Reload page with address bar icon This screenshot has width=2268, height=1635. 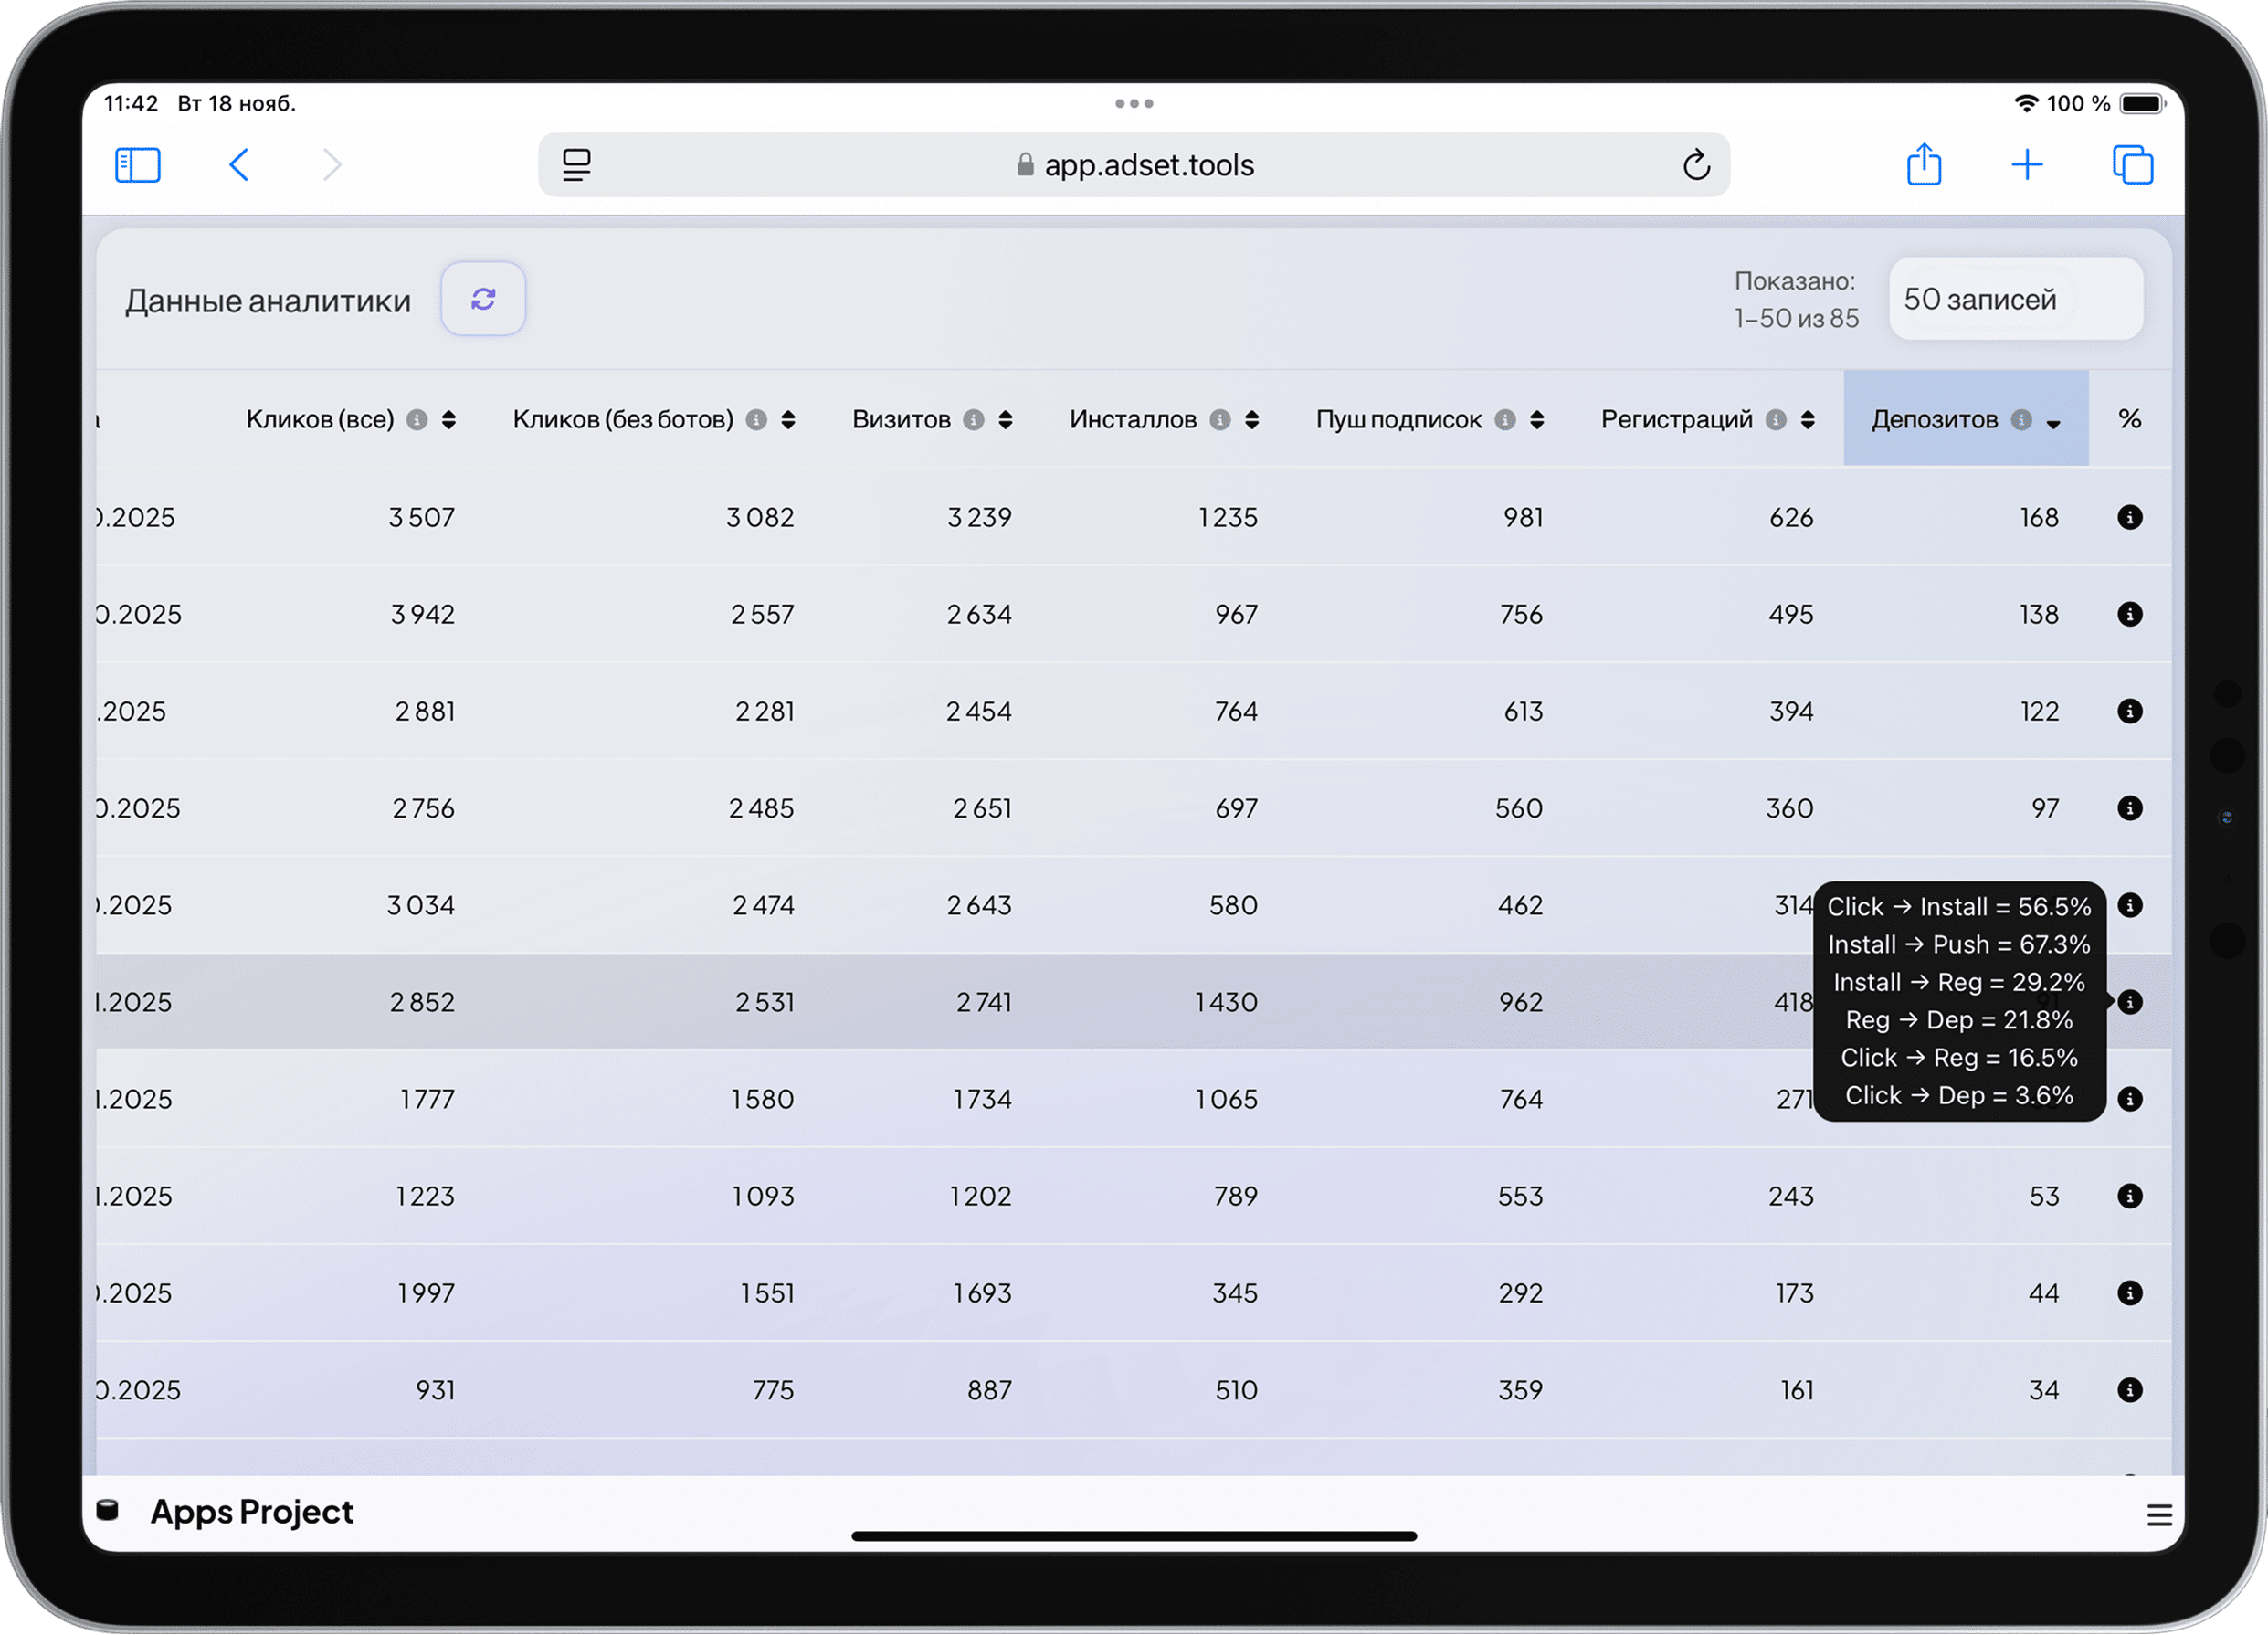pyautogui.click(x=1696, y=165)
